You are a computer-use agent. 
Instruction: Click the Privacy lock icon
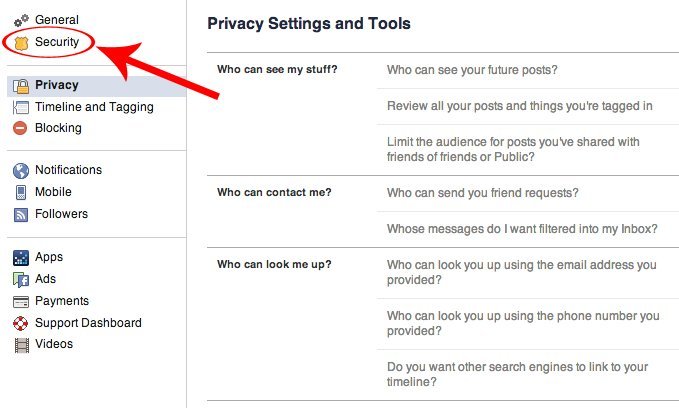click(21, 86)
